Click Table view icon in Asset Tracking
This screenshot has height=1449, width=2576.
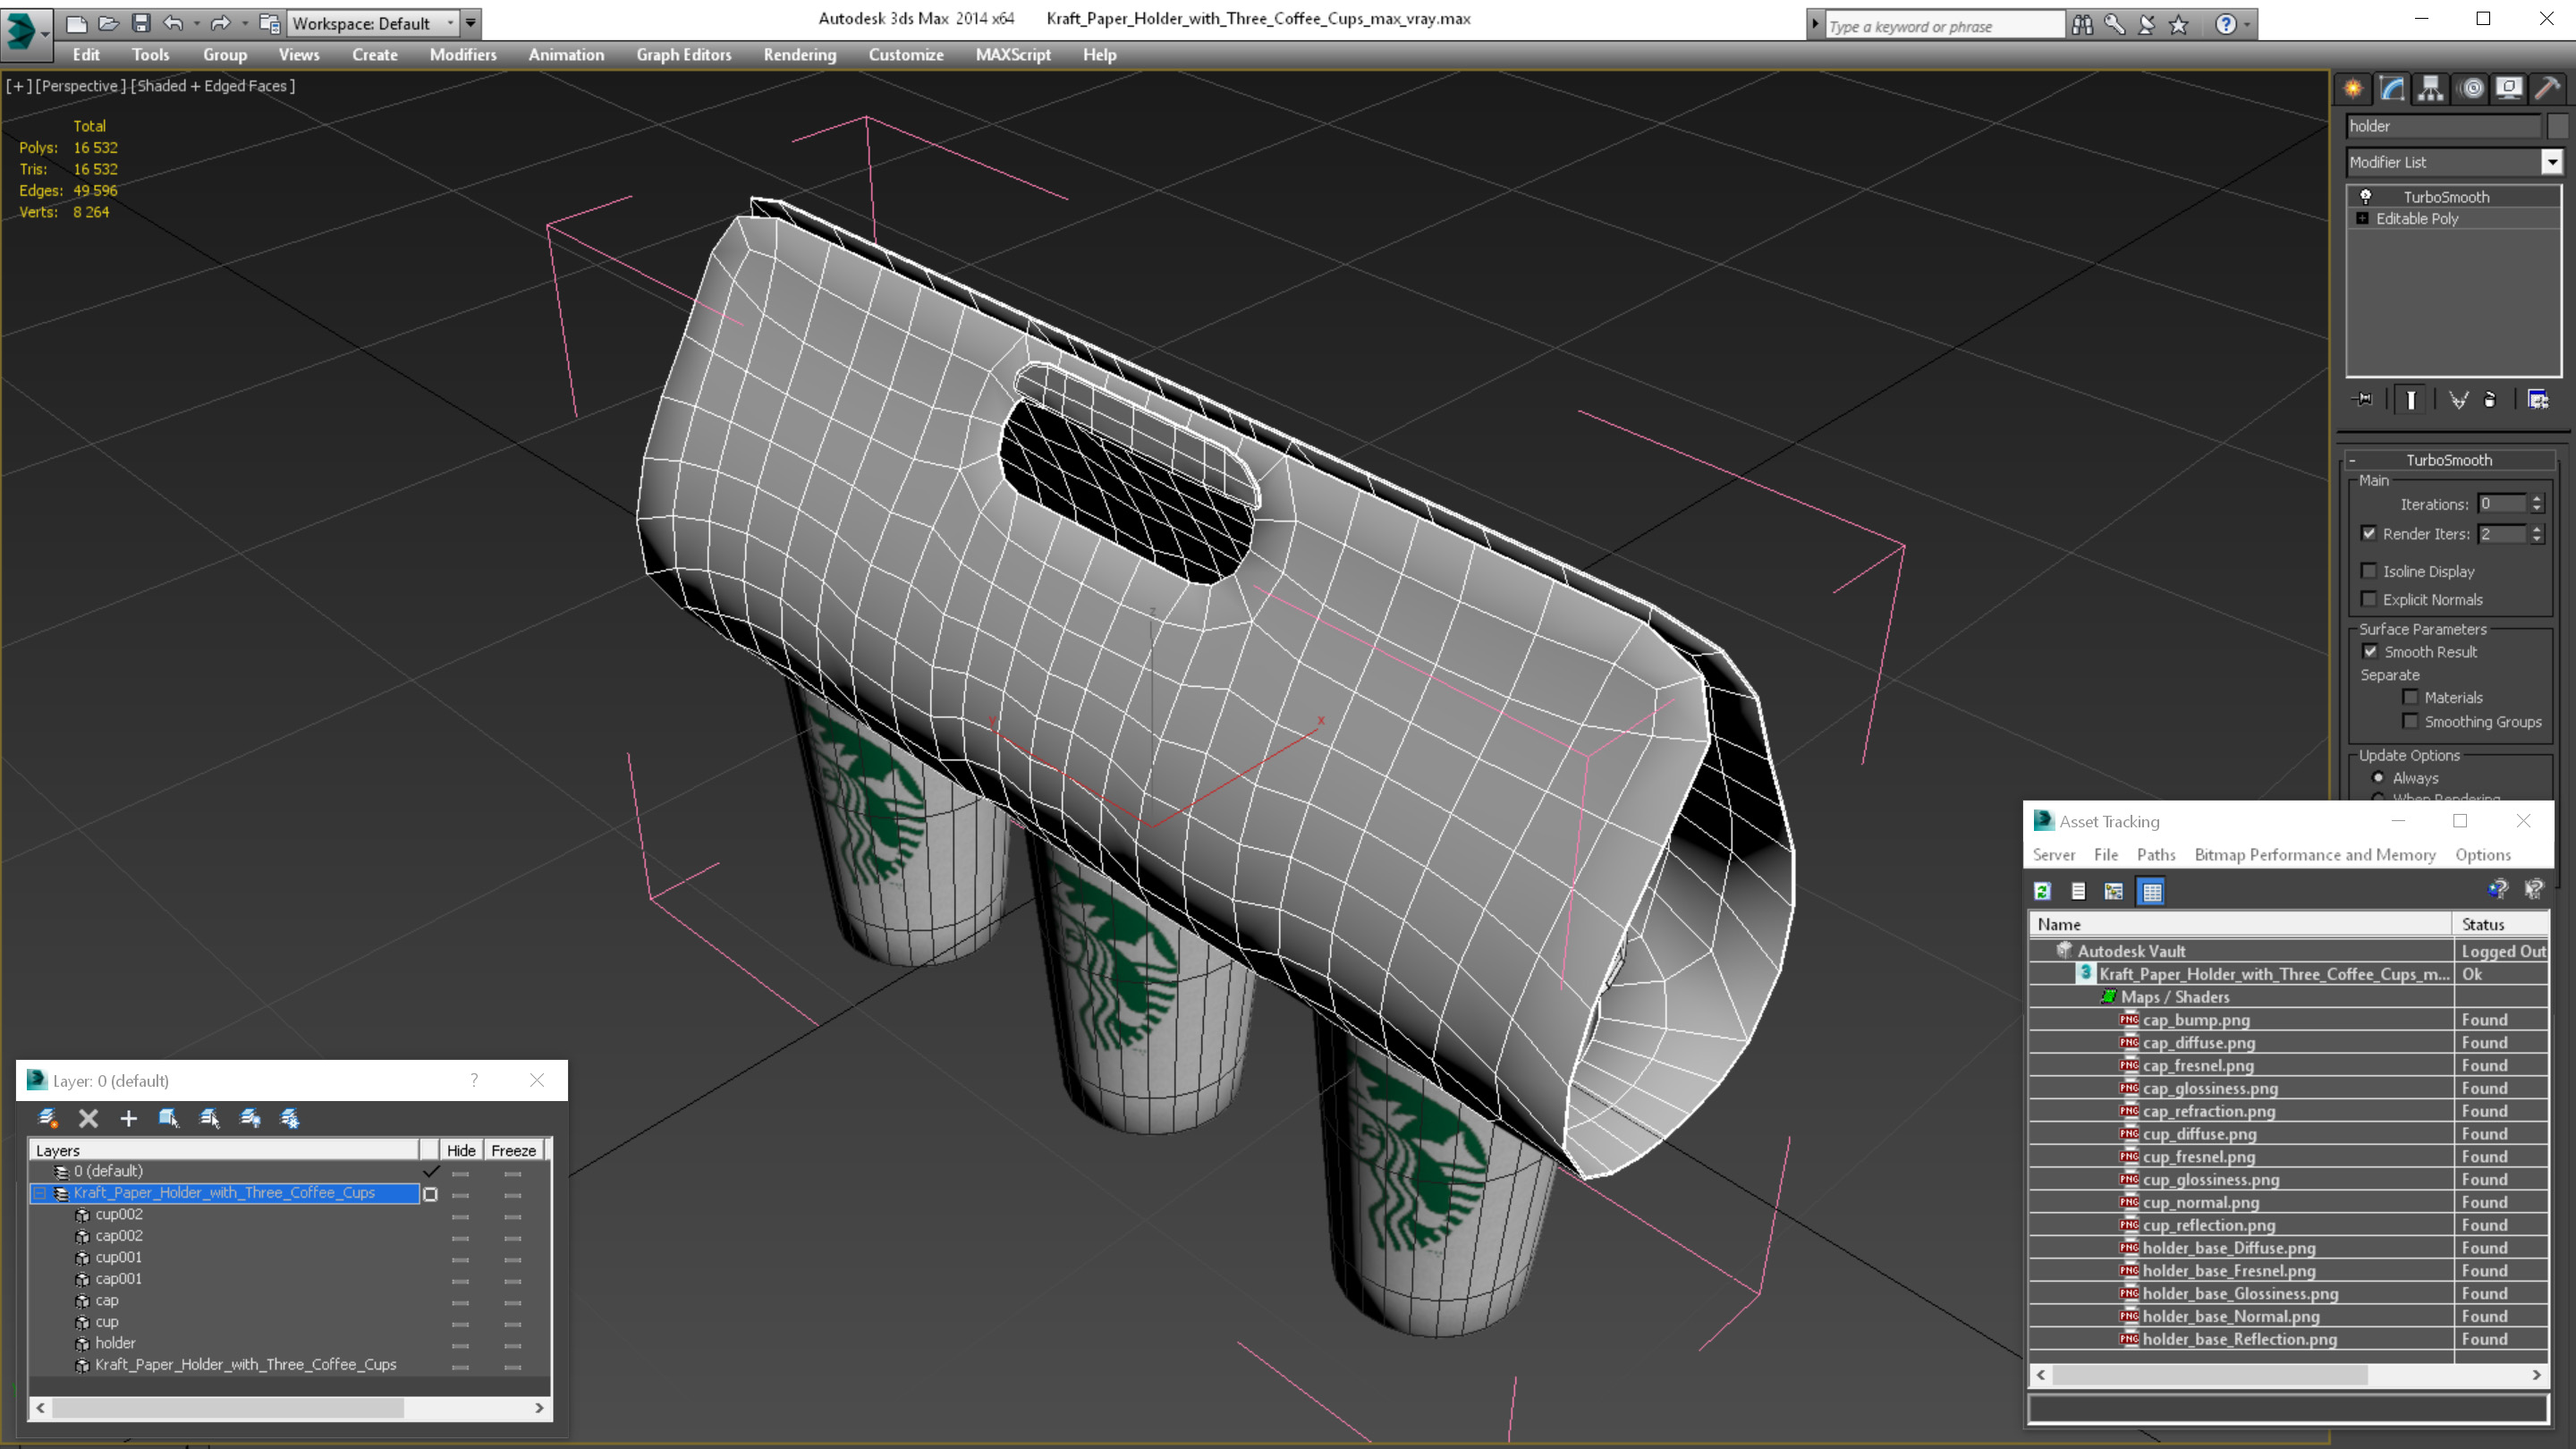coord(2151,891)
